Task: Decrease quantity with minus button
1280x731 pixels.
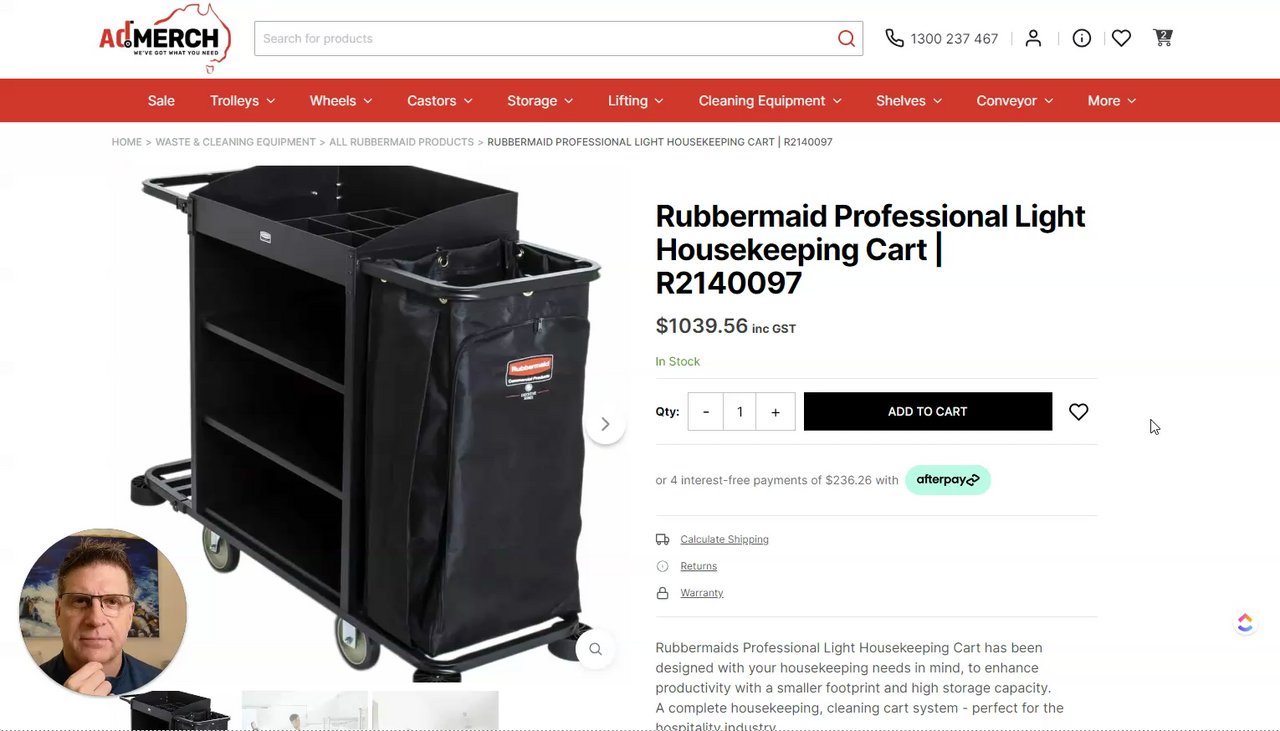Action: click(x=706, y=412)
